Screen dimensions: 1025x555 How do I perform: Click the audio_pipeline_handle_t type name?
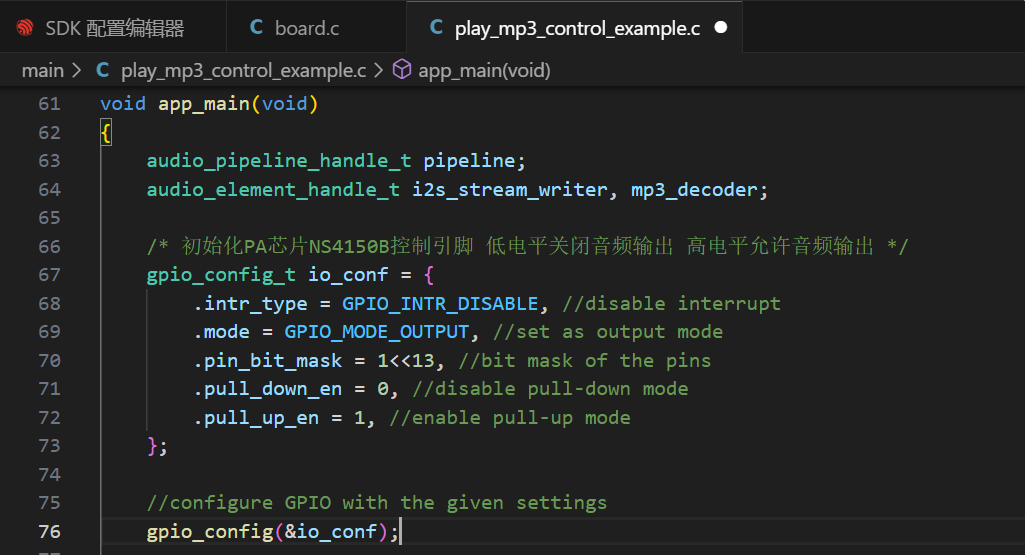[278, 161]
